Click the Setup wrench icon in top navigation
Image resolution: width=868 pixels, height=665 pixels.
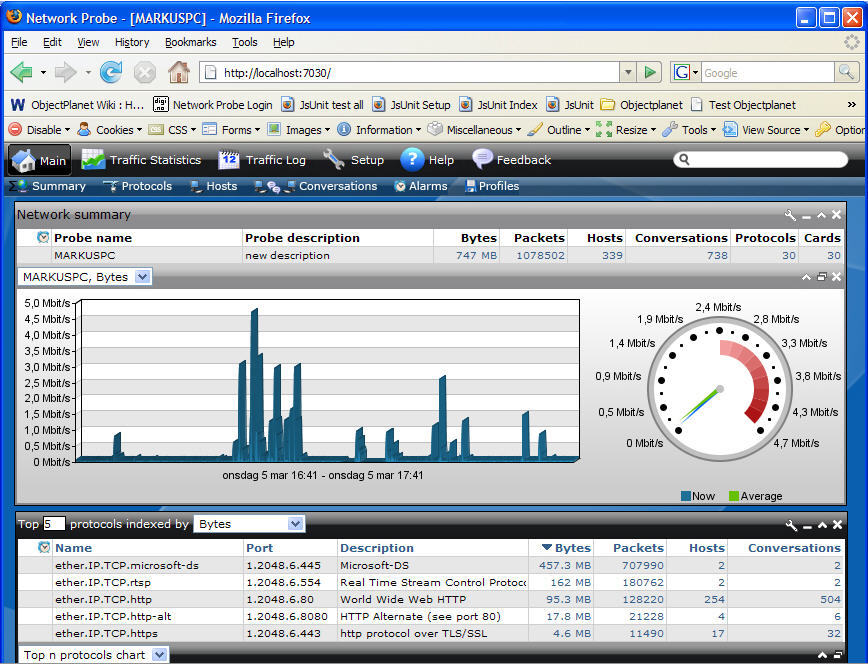coord(333,159)
